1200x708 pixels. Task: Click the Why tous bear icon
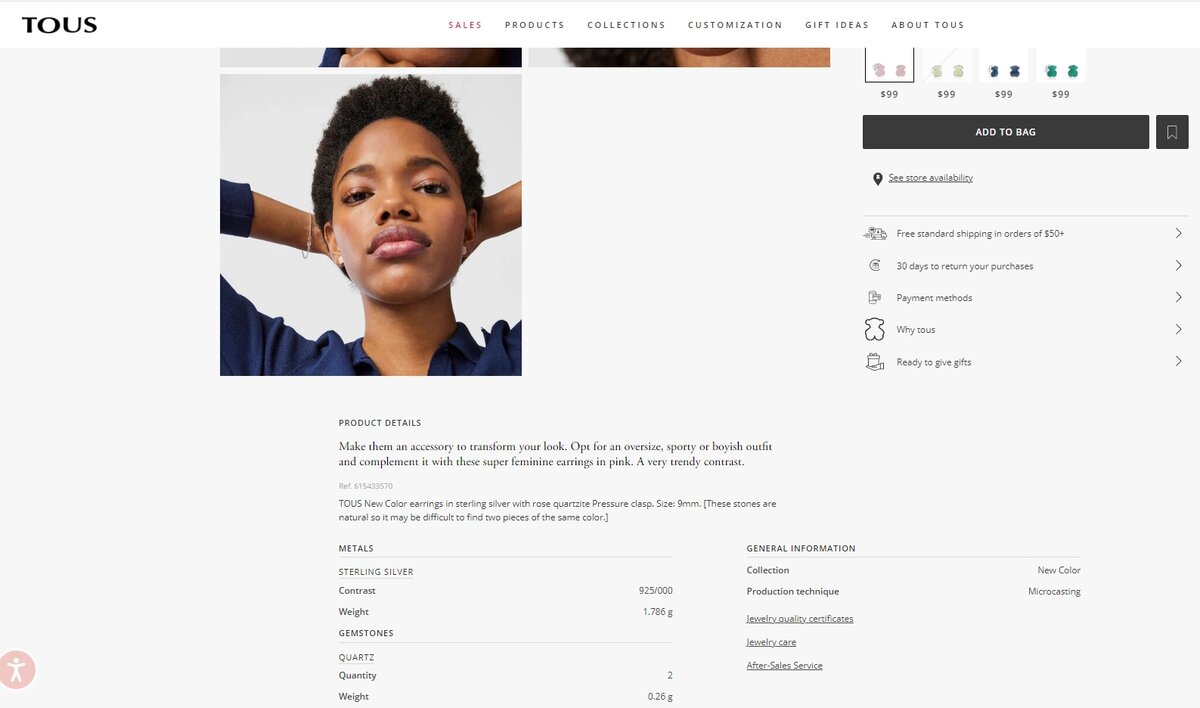875,329
